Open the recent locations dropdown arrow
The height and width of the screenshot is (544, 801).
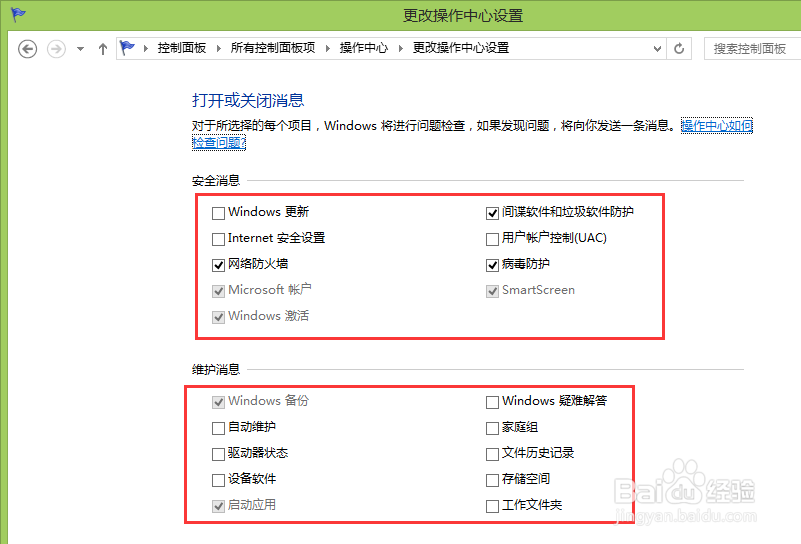click(x=80, y=49)
